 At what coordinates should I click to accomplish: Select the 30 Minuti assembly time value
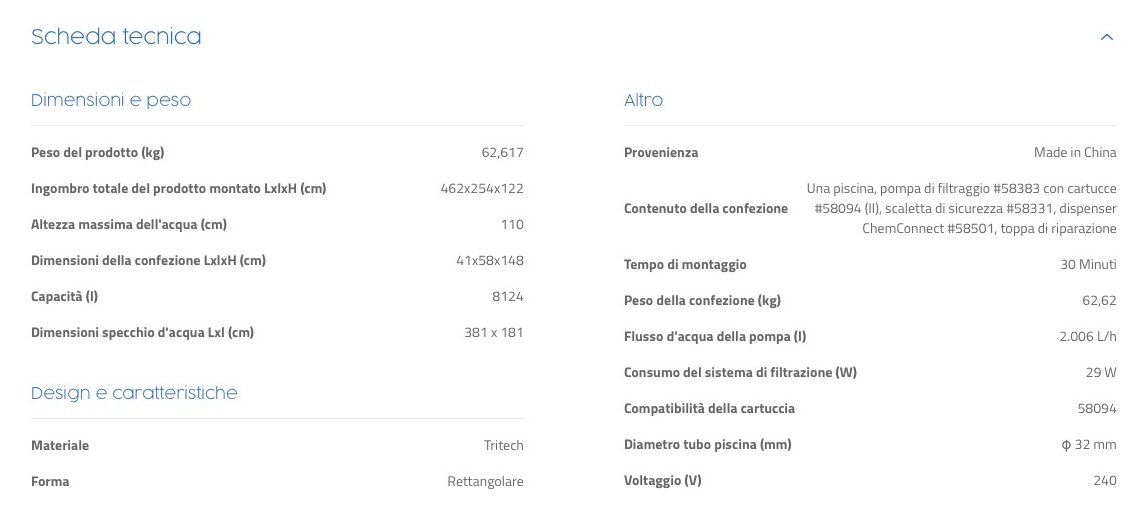1087,265
